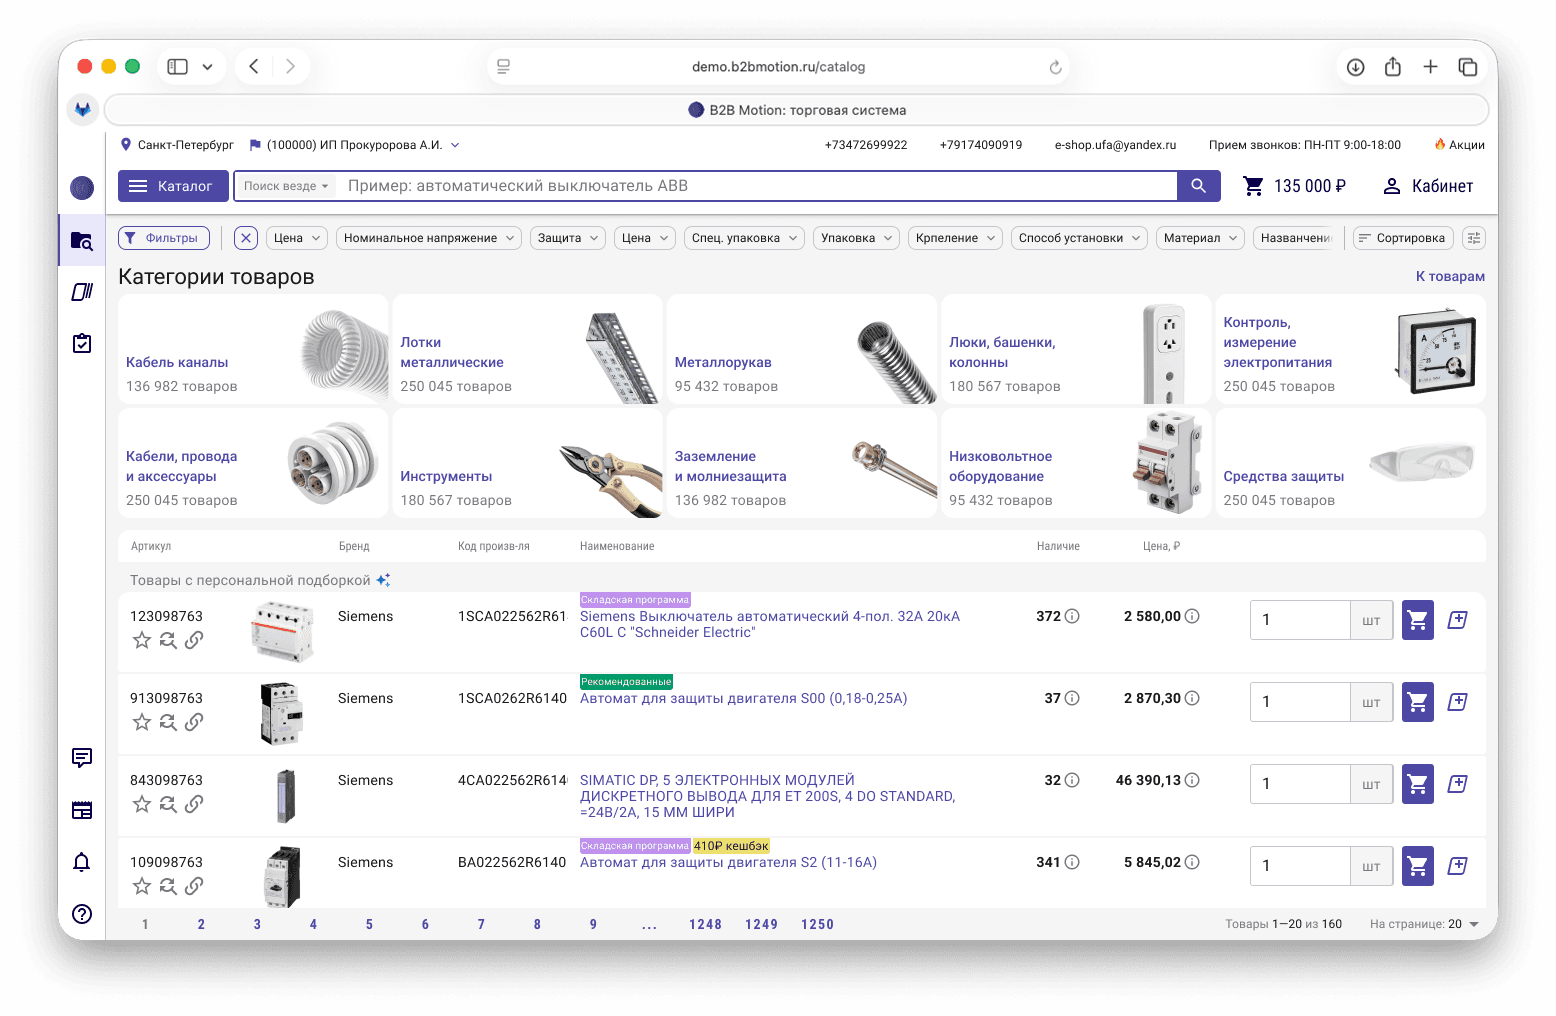
Task: Copy link icon for item 913098763
Action: (x=194, y=722)
